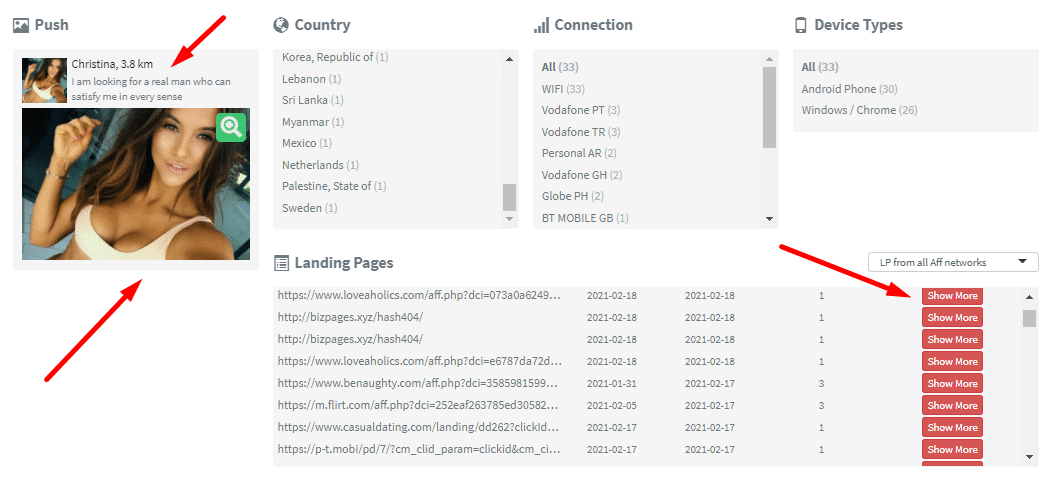Image resolution: width=1048 pixels, height=478 pixels.
Task: Click Christina's small avatar thumbnail
Action: (44, 80)
